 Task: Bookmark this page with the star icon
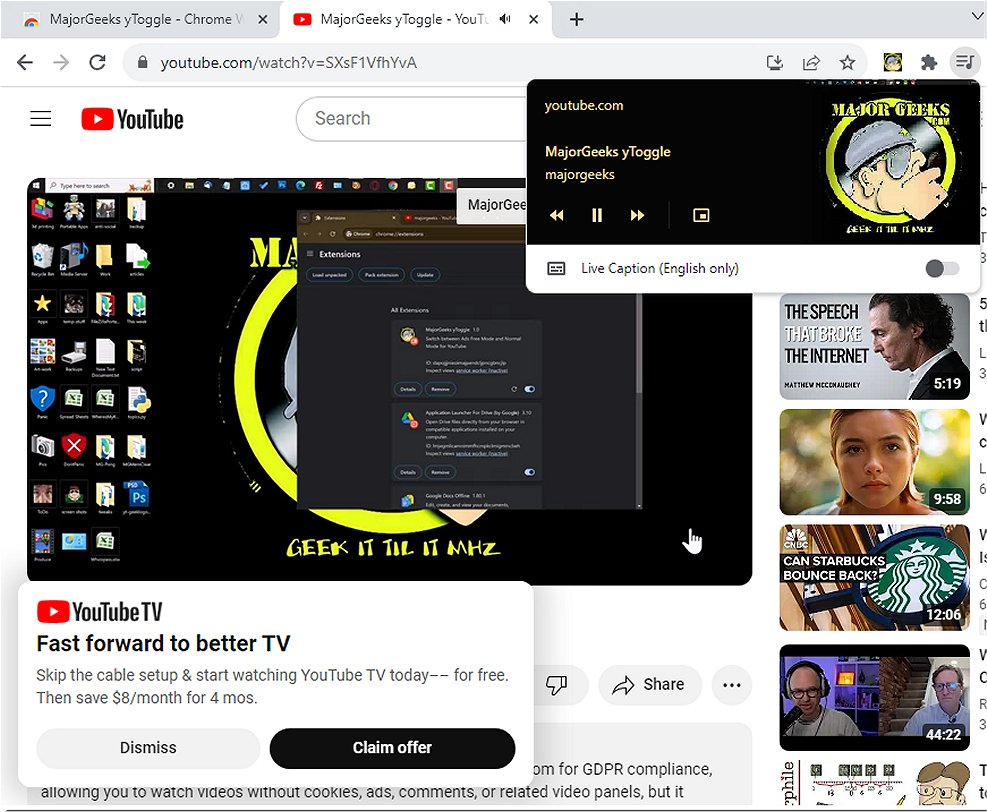coord(847,62)
